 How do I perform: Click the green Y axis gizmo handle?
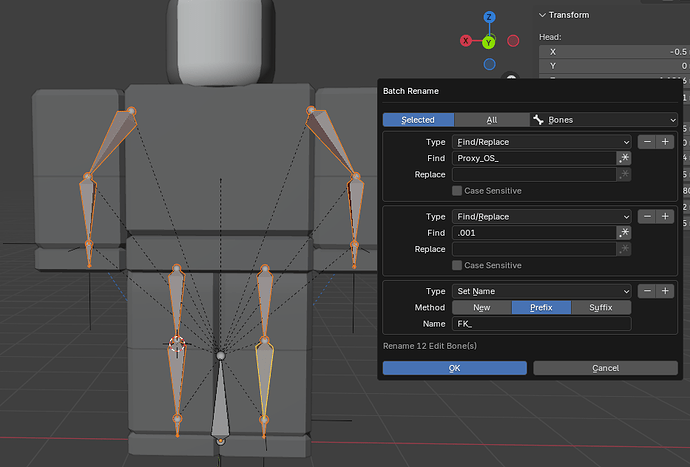tap(488, 43)
